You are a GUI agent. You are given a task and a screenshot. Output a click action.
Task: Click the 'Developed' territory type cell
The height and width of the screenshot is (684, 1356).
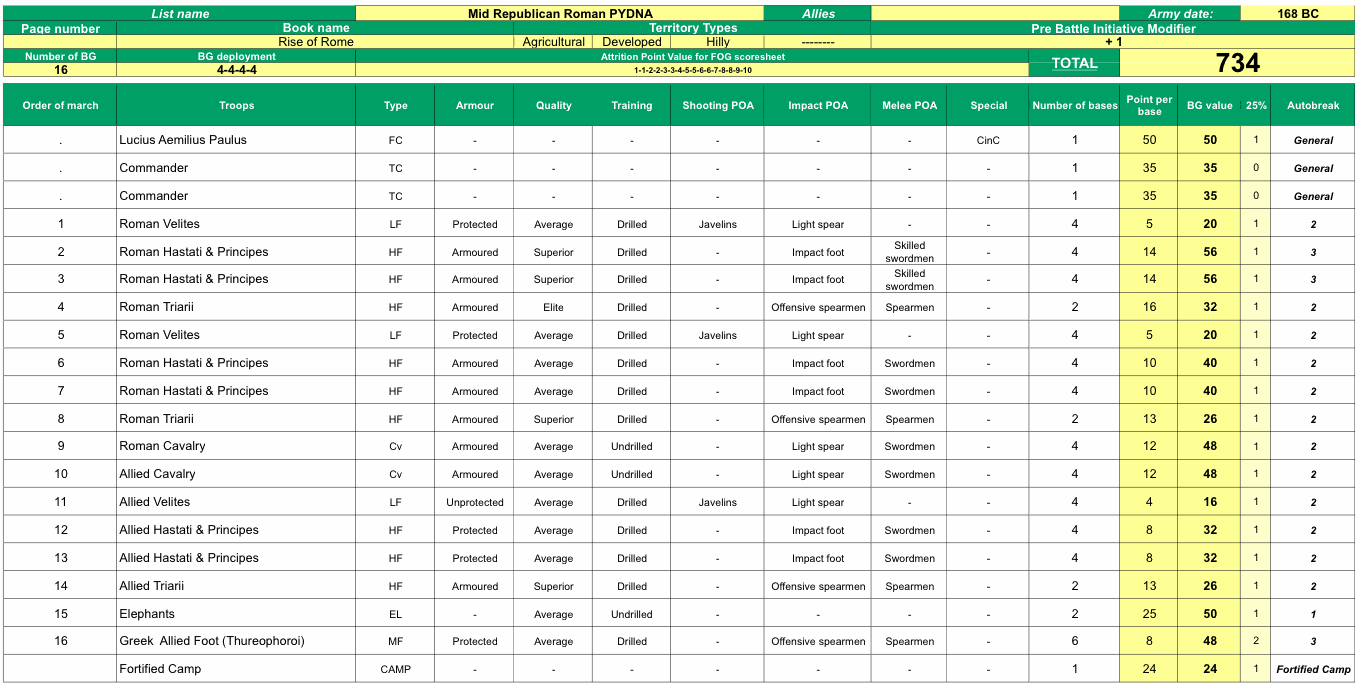(632, 42)
